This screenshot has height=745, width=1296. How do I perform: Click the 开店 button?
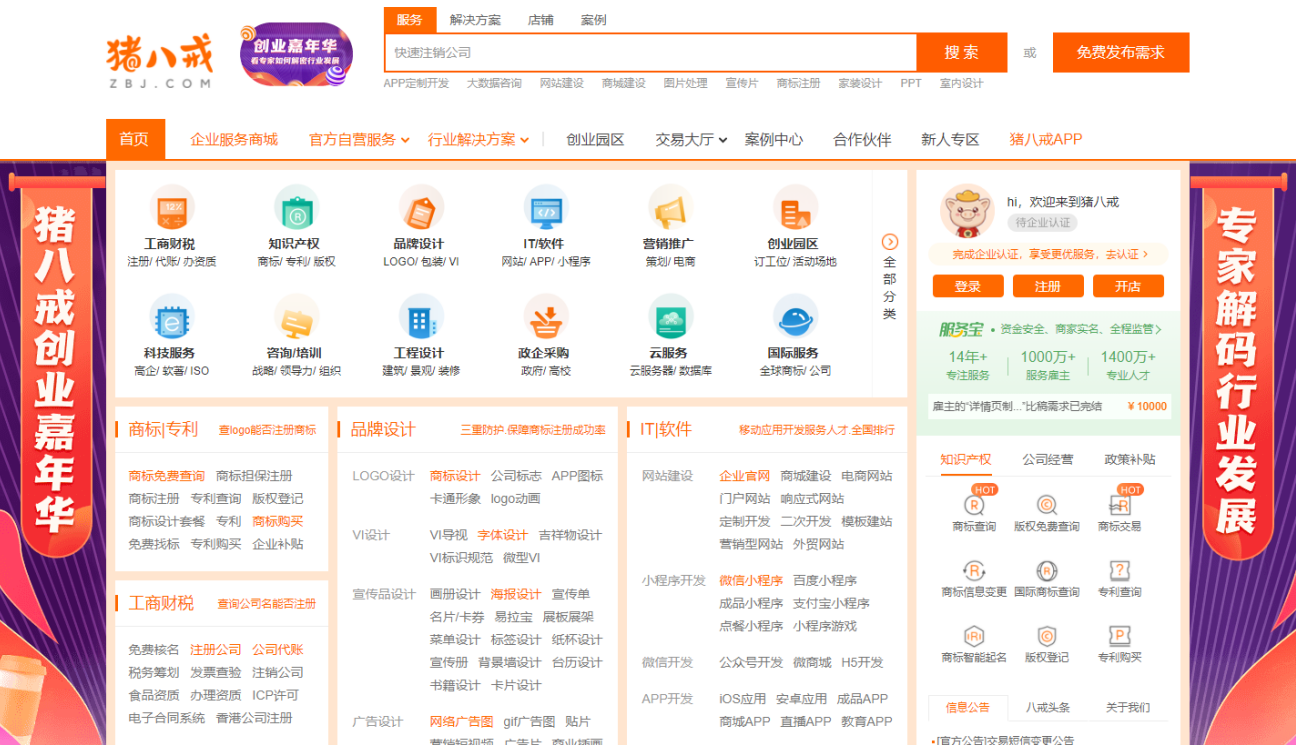click(1128, 287)
